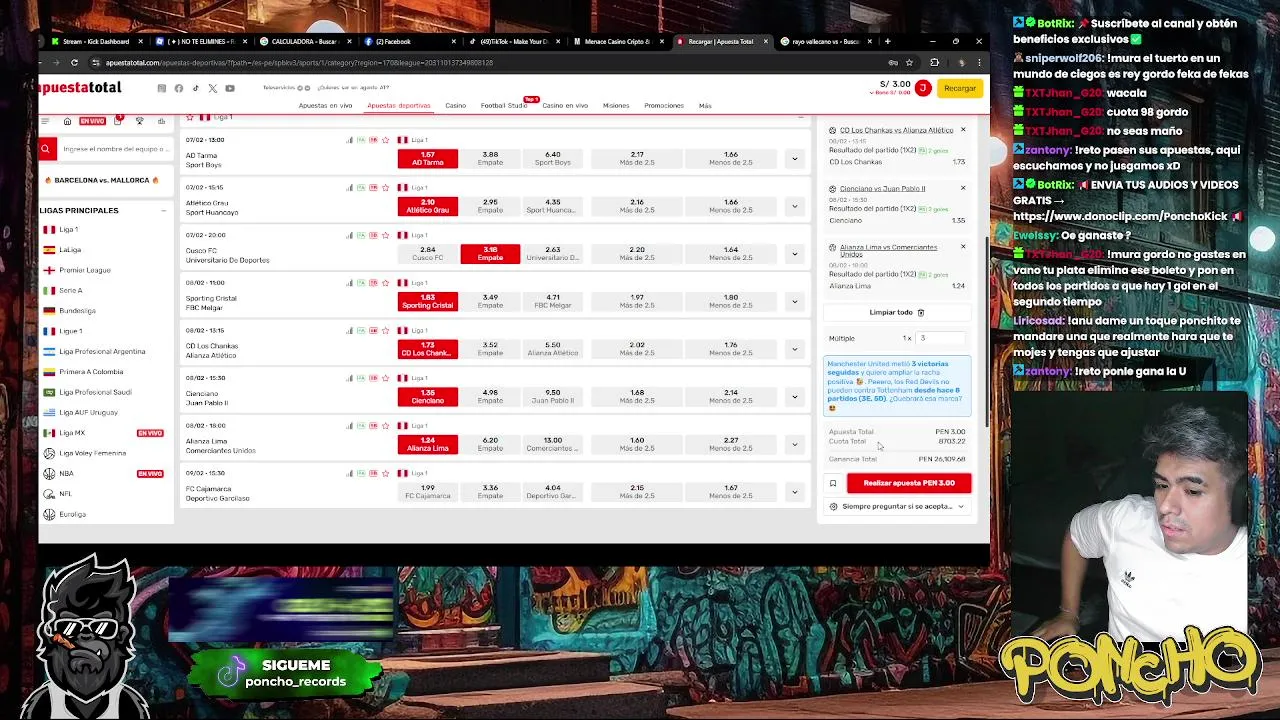Favorite the Cusco FC match with star

[385, 235]
